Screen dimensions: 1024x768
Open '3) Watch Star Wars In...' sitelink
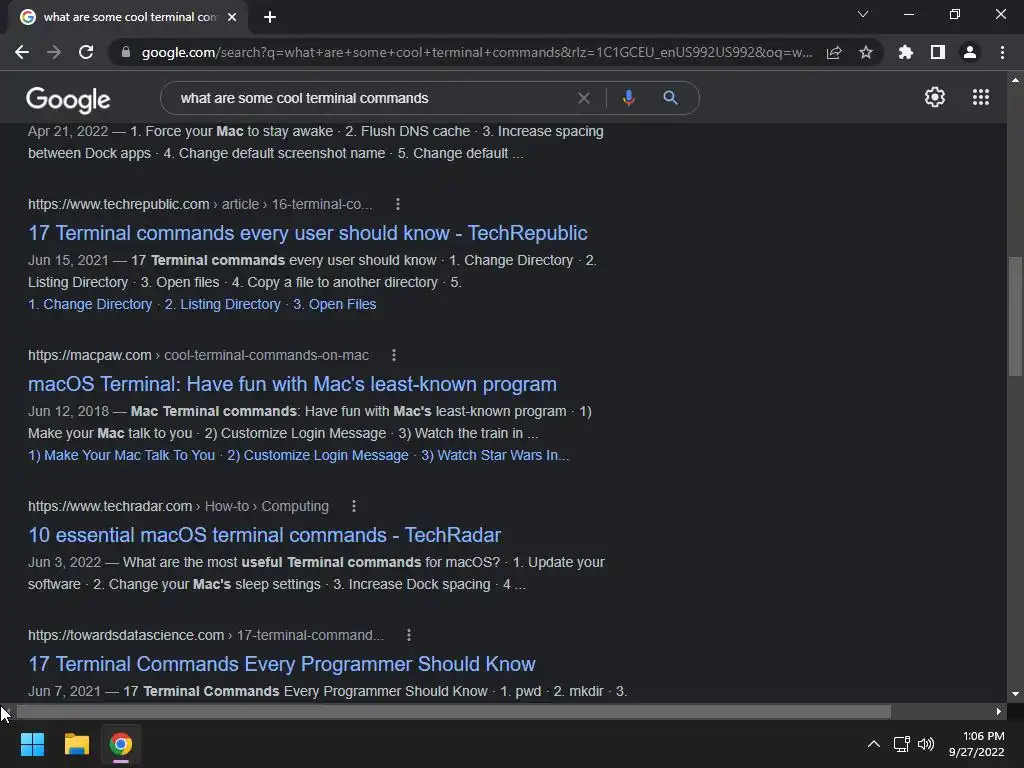(x=495, y=455)
